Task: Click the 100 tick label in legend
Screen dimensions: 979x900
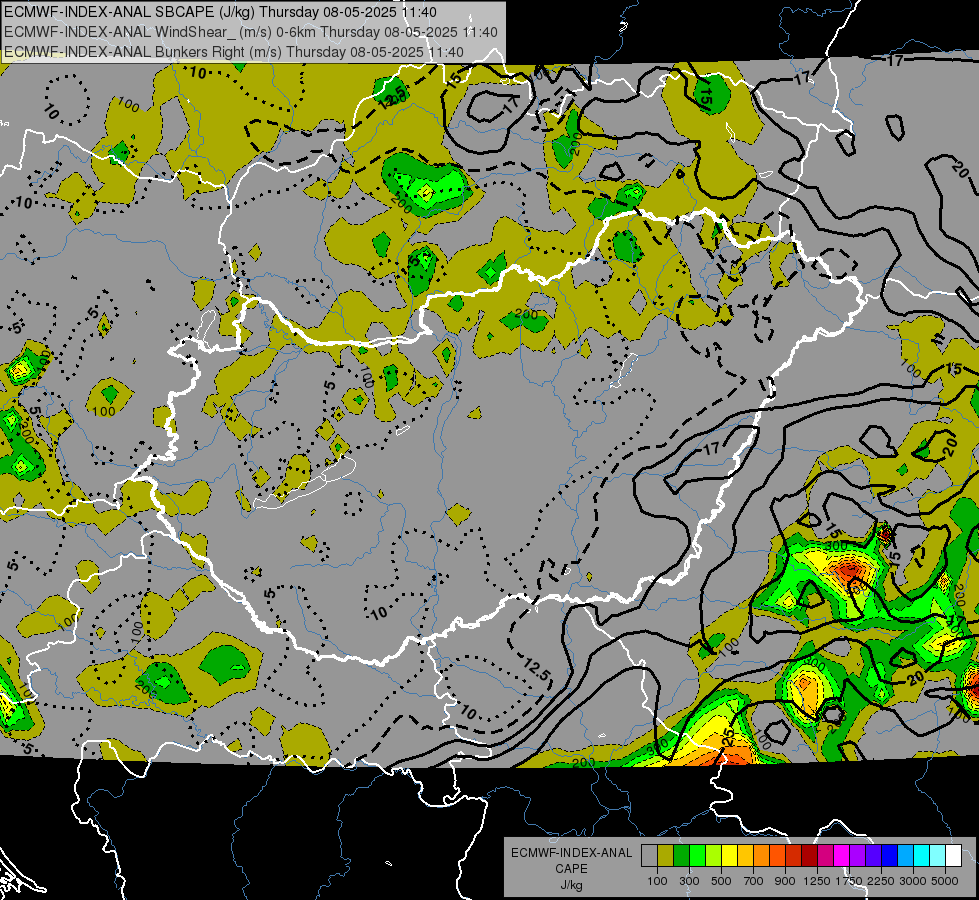Action: (x=657, y=881)
